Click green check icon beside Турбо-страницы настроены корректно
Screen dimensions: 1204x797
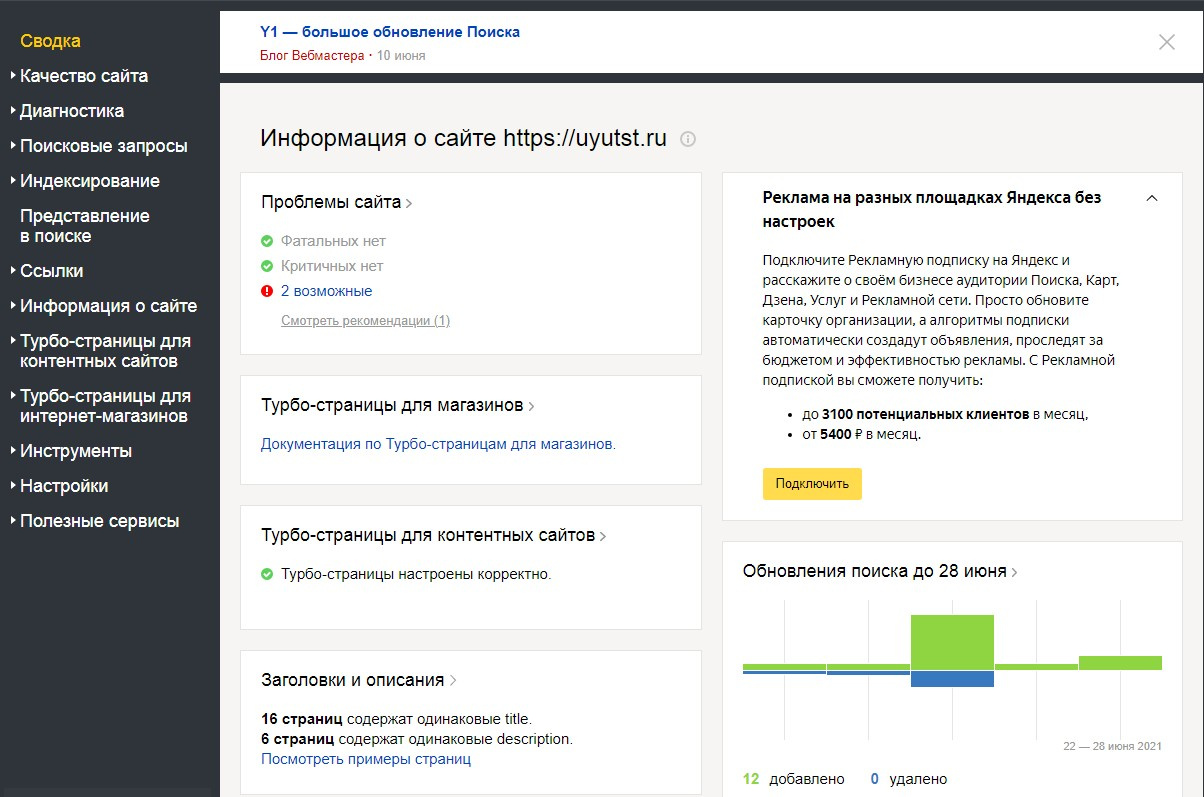pos(267,574)
